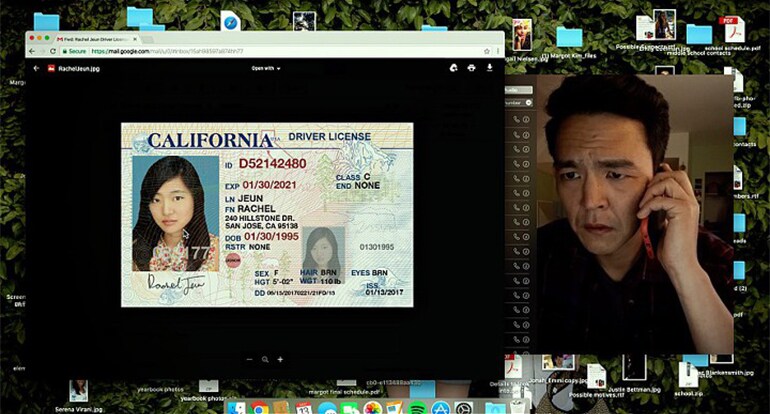This screenshot has height=414, width=770.
Task: Open Photos from the Dock
Action: (x=373, y=409)
